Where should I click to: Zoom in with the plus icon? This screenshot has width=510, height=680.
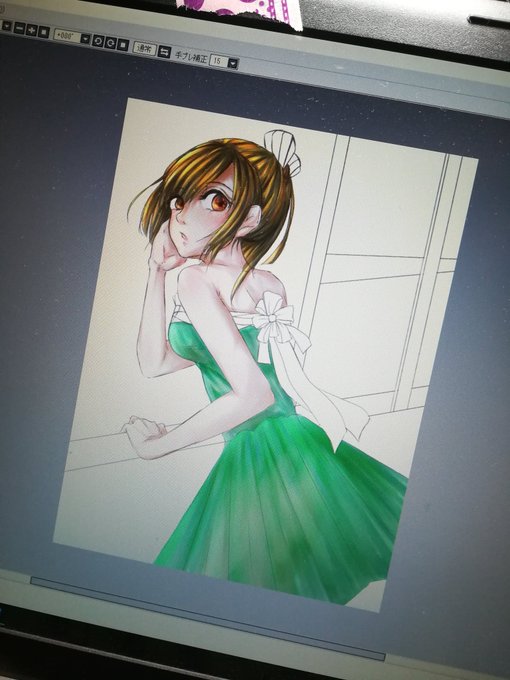[32, 30]
